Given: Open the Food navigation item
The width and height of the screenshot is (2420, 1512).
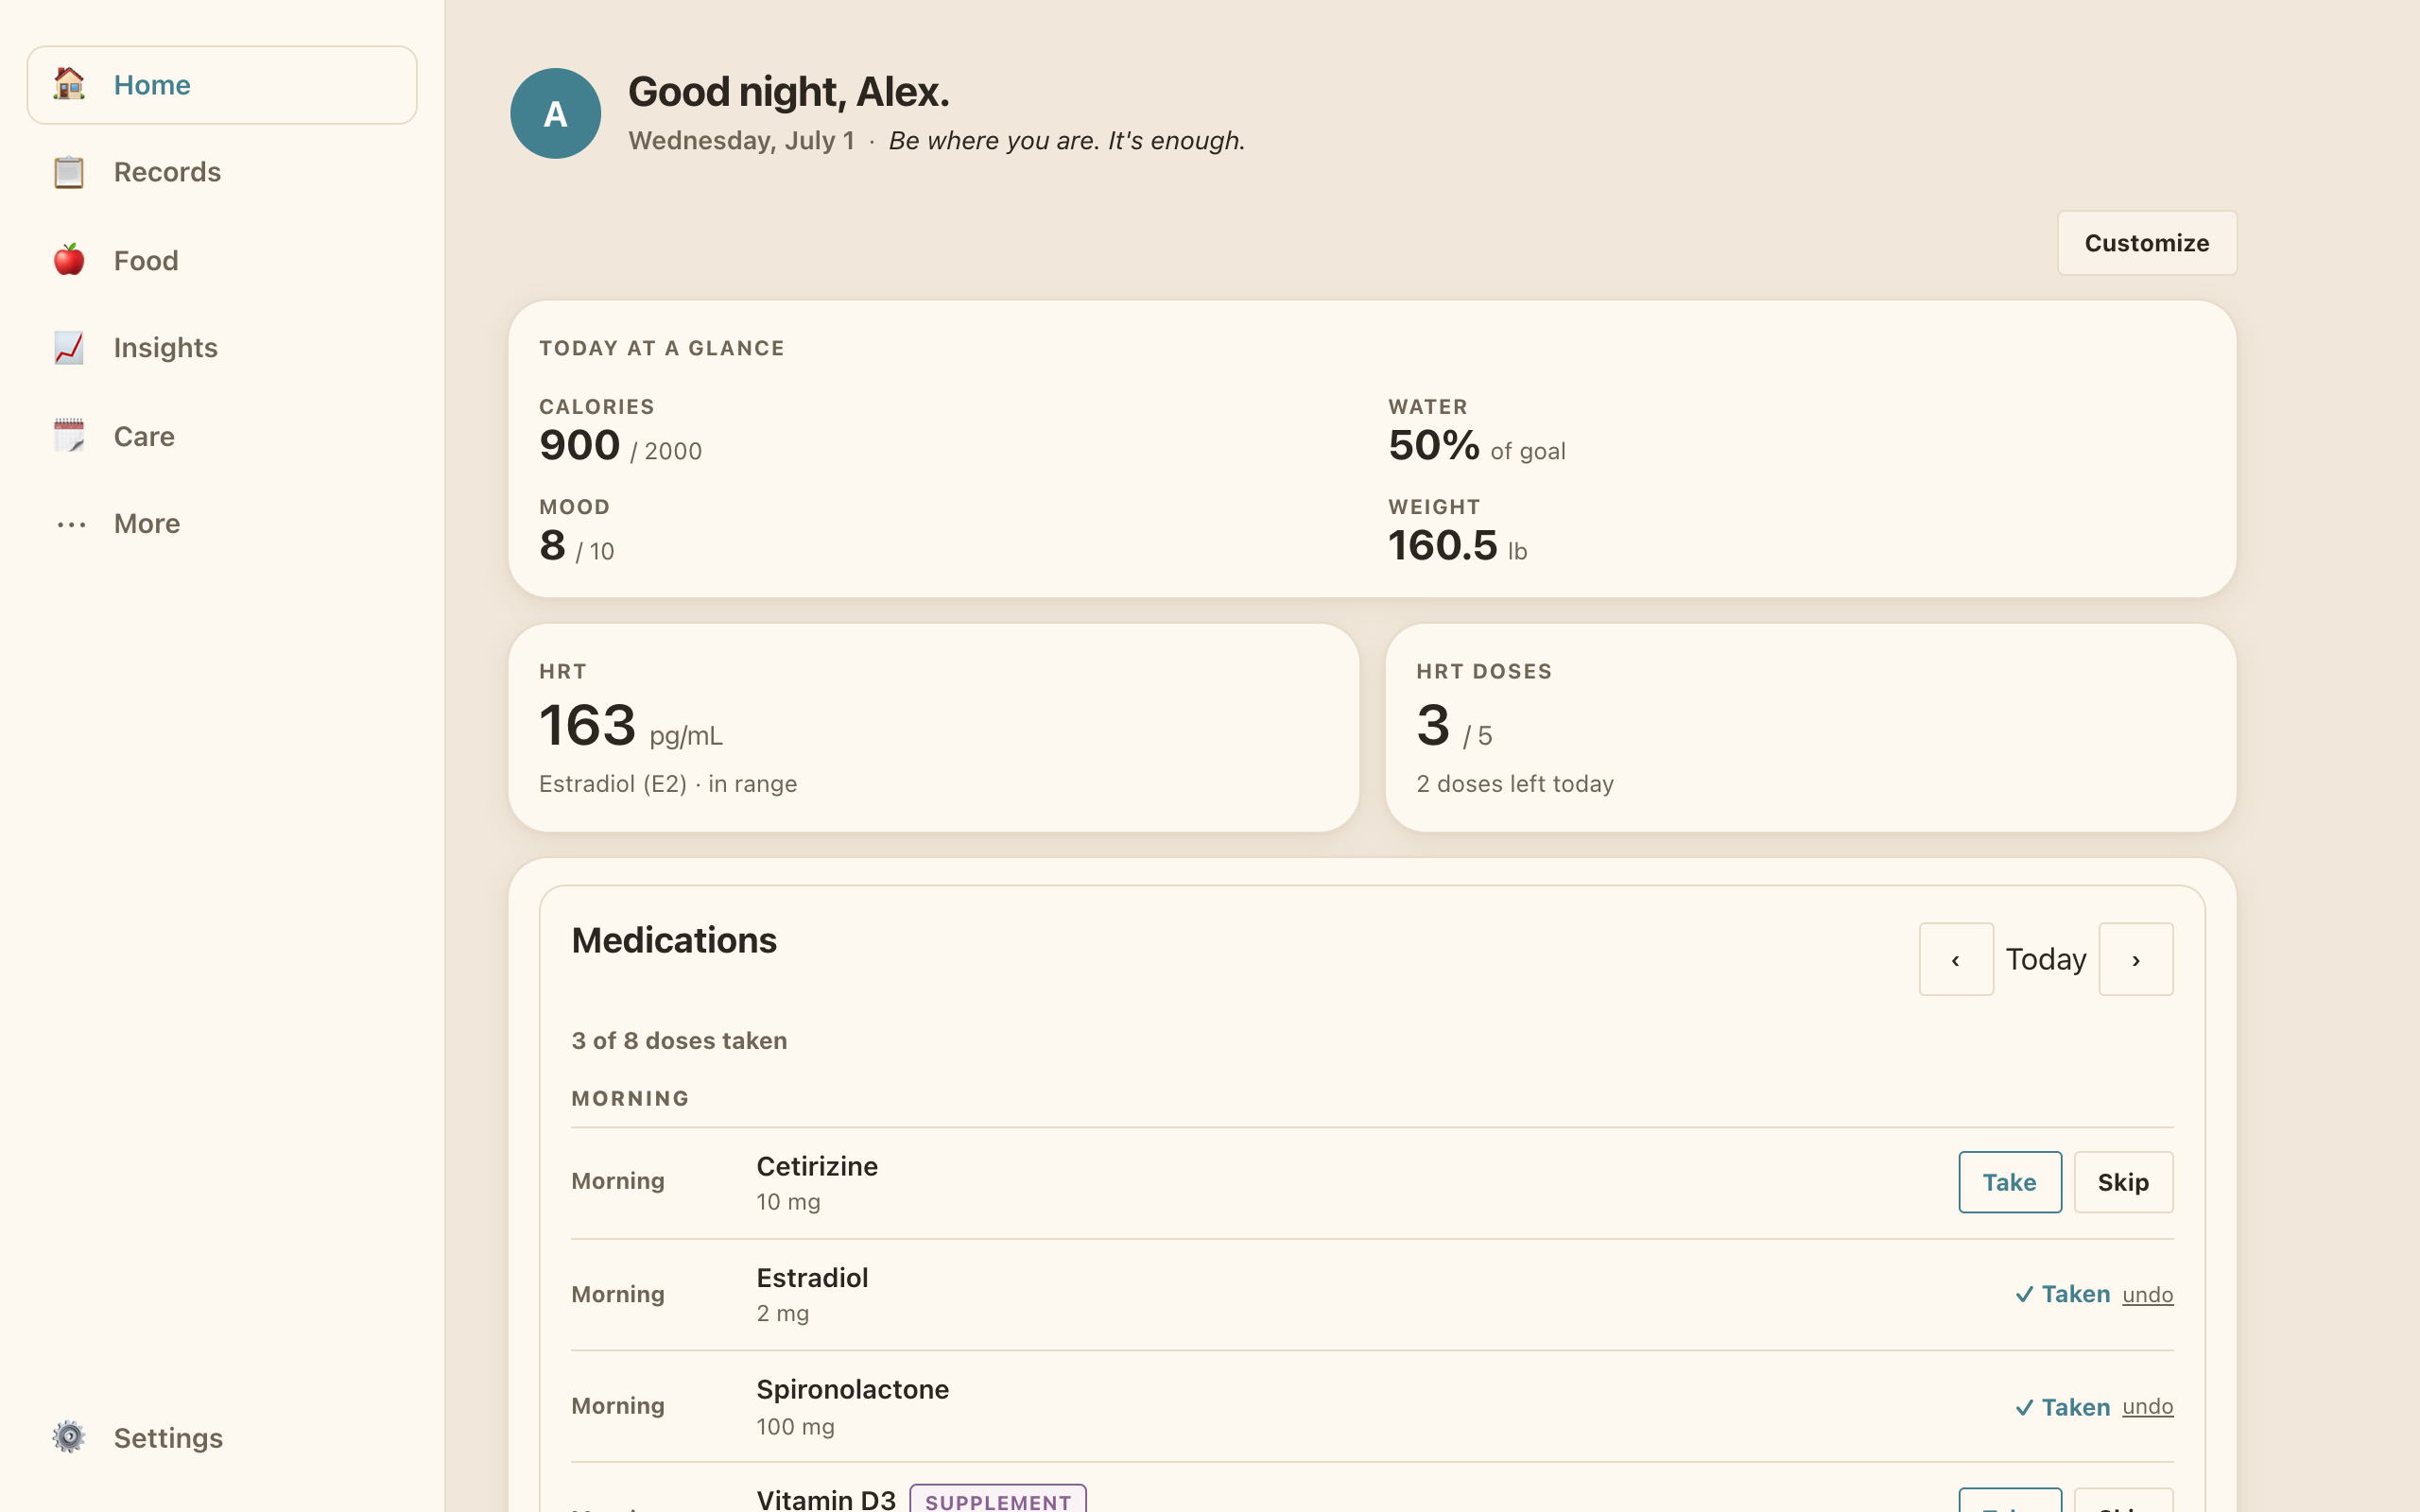Looking at the screenshot, I should tap(222, 260).
